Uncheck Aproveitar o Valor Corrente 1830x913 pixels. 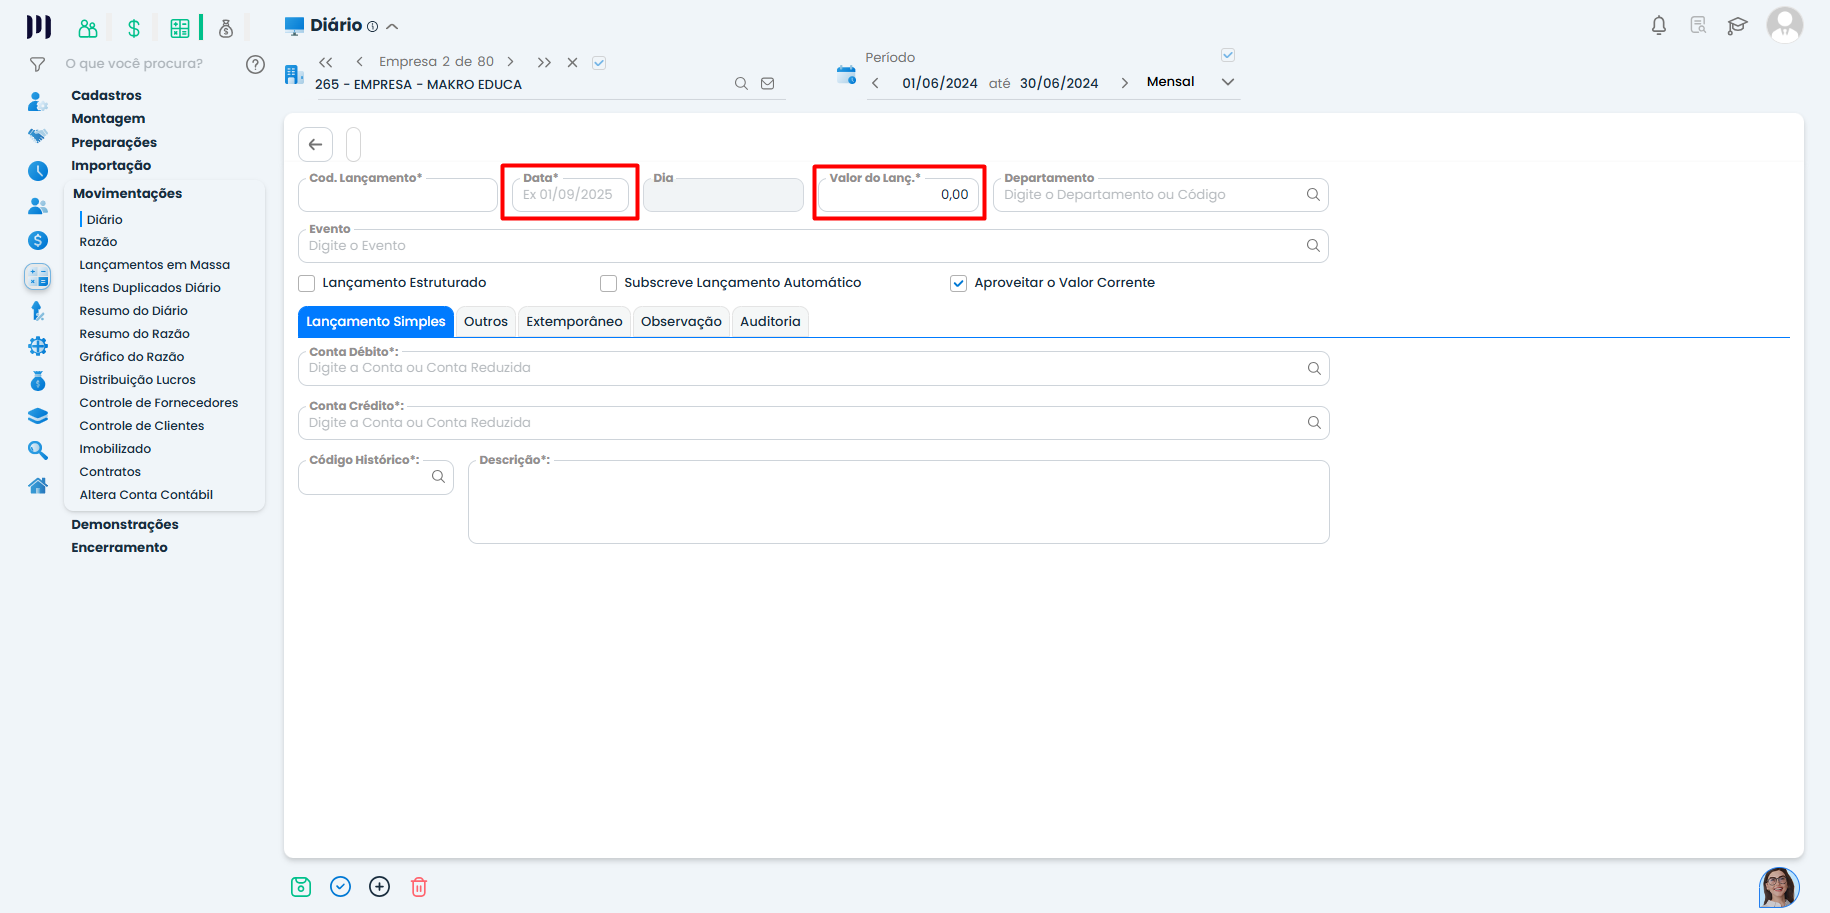(x=958, y=283)
